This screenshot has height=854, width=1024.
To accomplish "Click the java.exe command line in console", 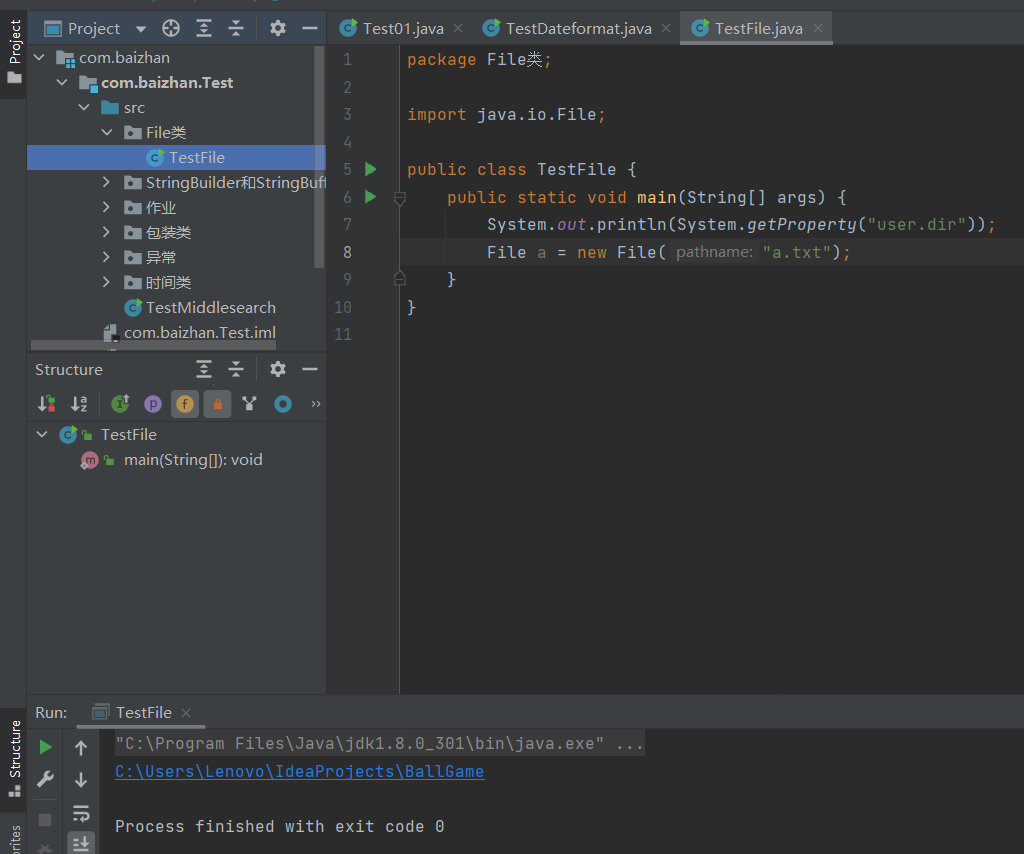I will point(379,744).
